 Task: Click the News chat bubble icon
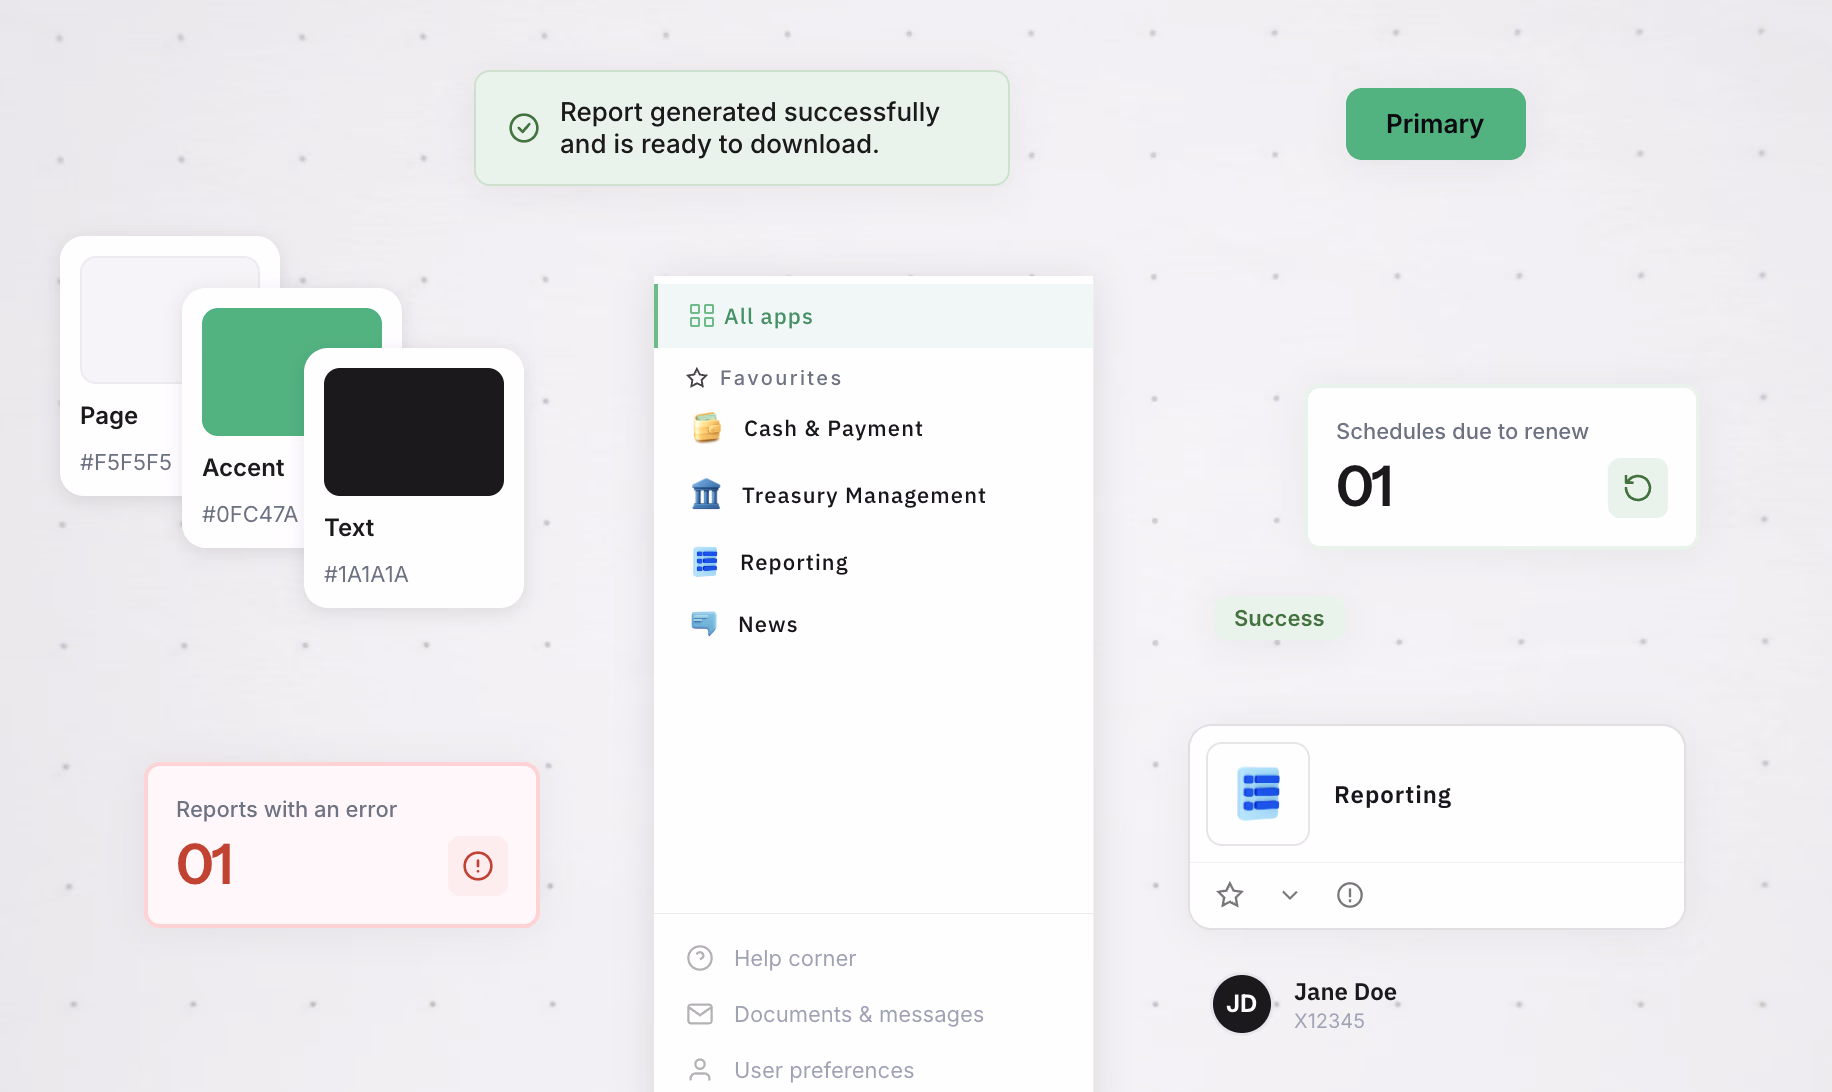pos(704,624)
